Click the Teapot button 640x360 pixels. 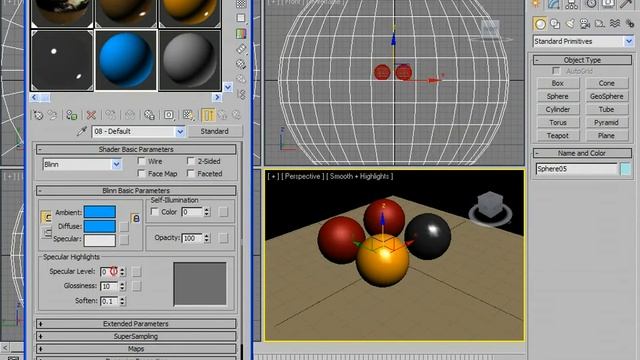(558, 136)
